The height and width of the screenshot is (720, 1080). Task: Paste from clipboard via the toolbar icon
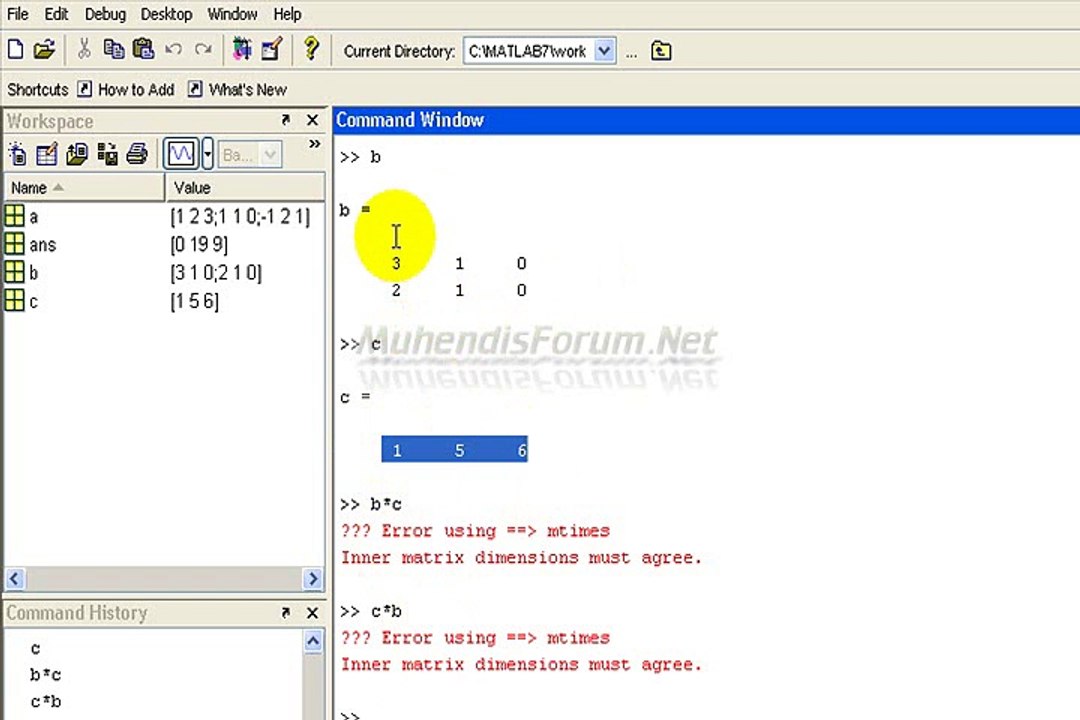[x=143, y=50]
